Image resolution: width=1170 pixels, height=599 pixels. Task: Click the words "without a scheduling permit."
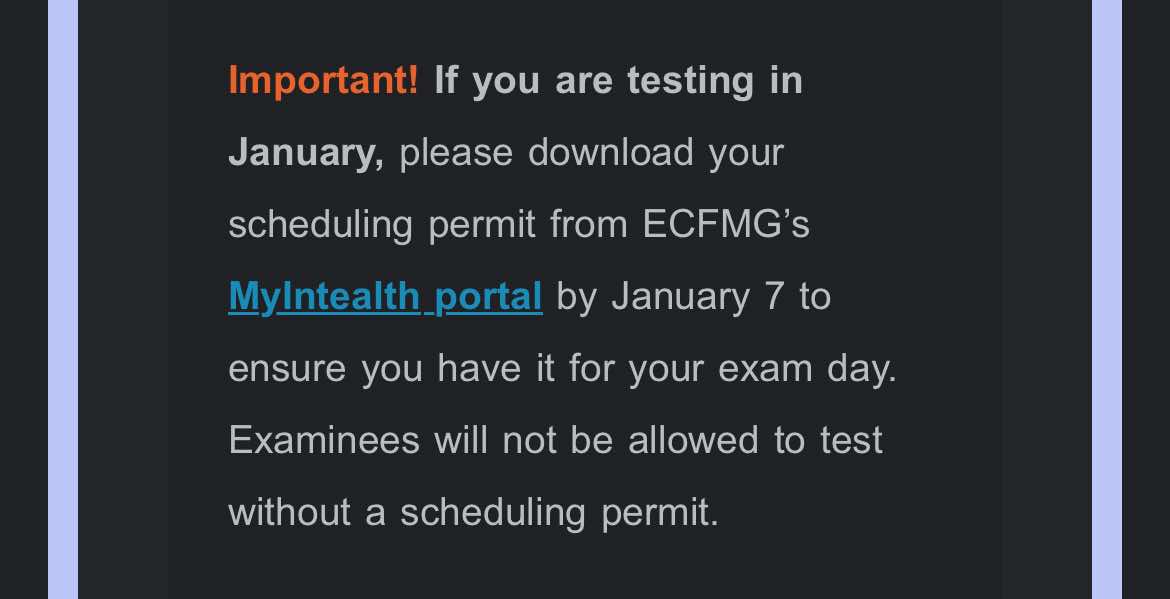coord(473,513)
